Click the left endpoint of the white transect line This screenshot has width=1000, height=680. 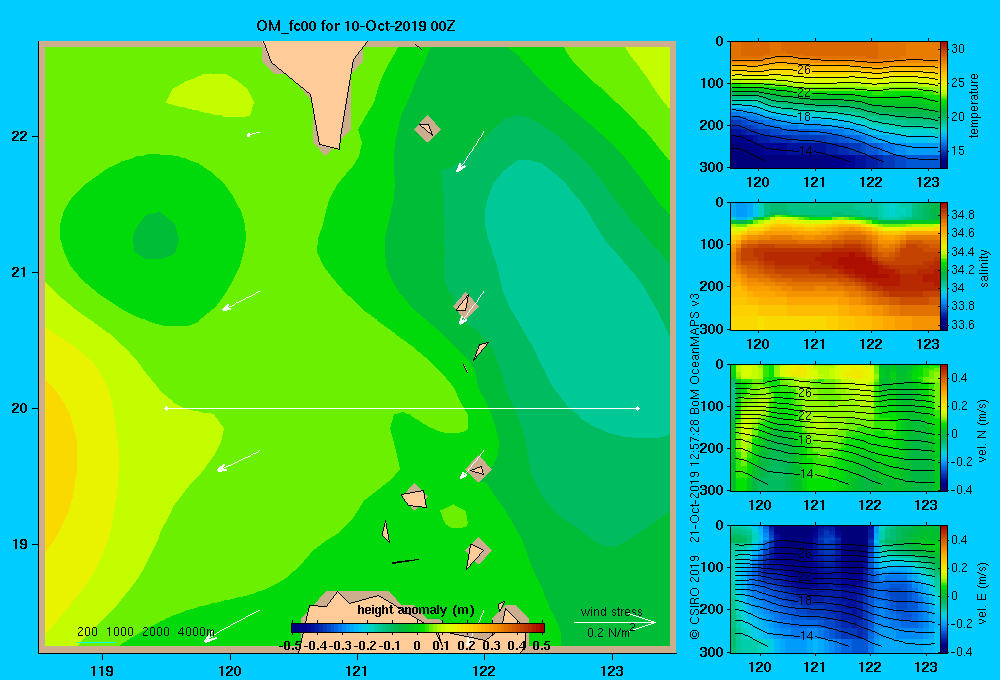tap(166, 408)
